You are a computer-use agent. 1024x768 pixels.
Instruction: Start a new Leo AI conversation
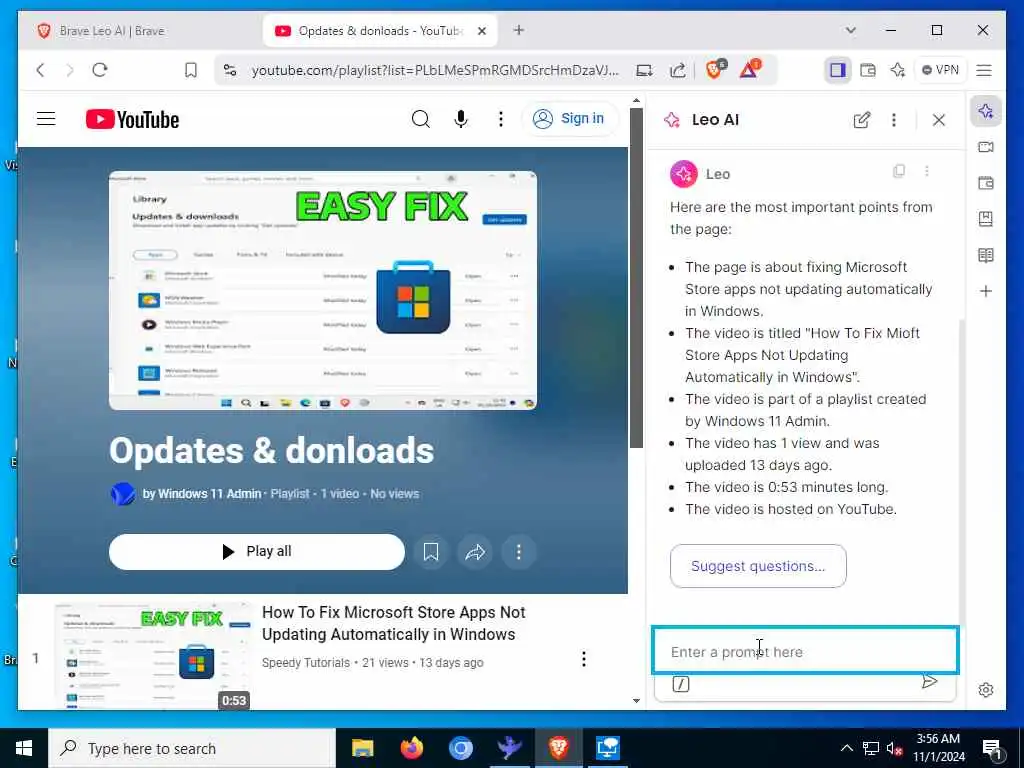pyautogui.click(x=862, y=120)
